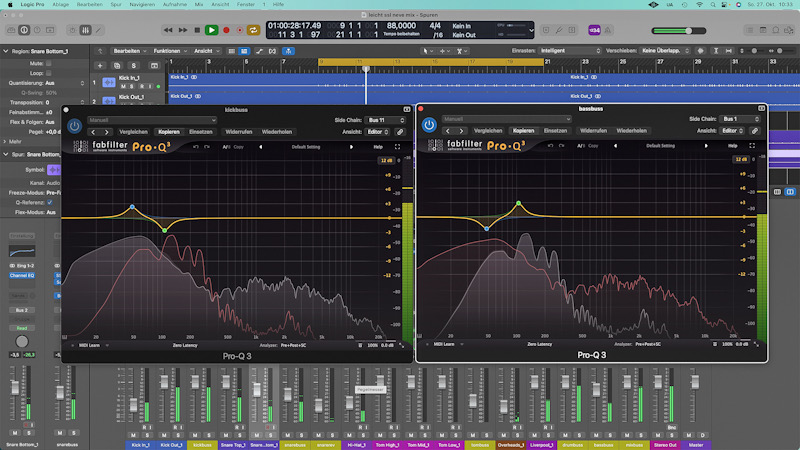800x450 pixels.
Task: Open the Editors pencil button
Action: 98,30
